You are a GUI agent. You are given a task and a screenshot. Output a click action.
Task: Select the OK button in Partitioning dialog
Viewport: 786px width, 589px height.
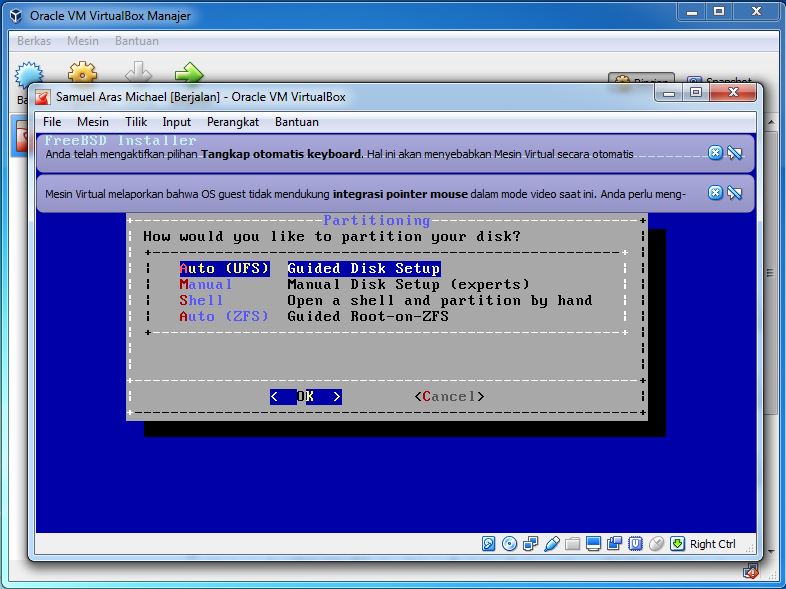coord(306,397)
